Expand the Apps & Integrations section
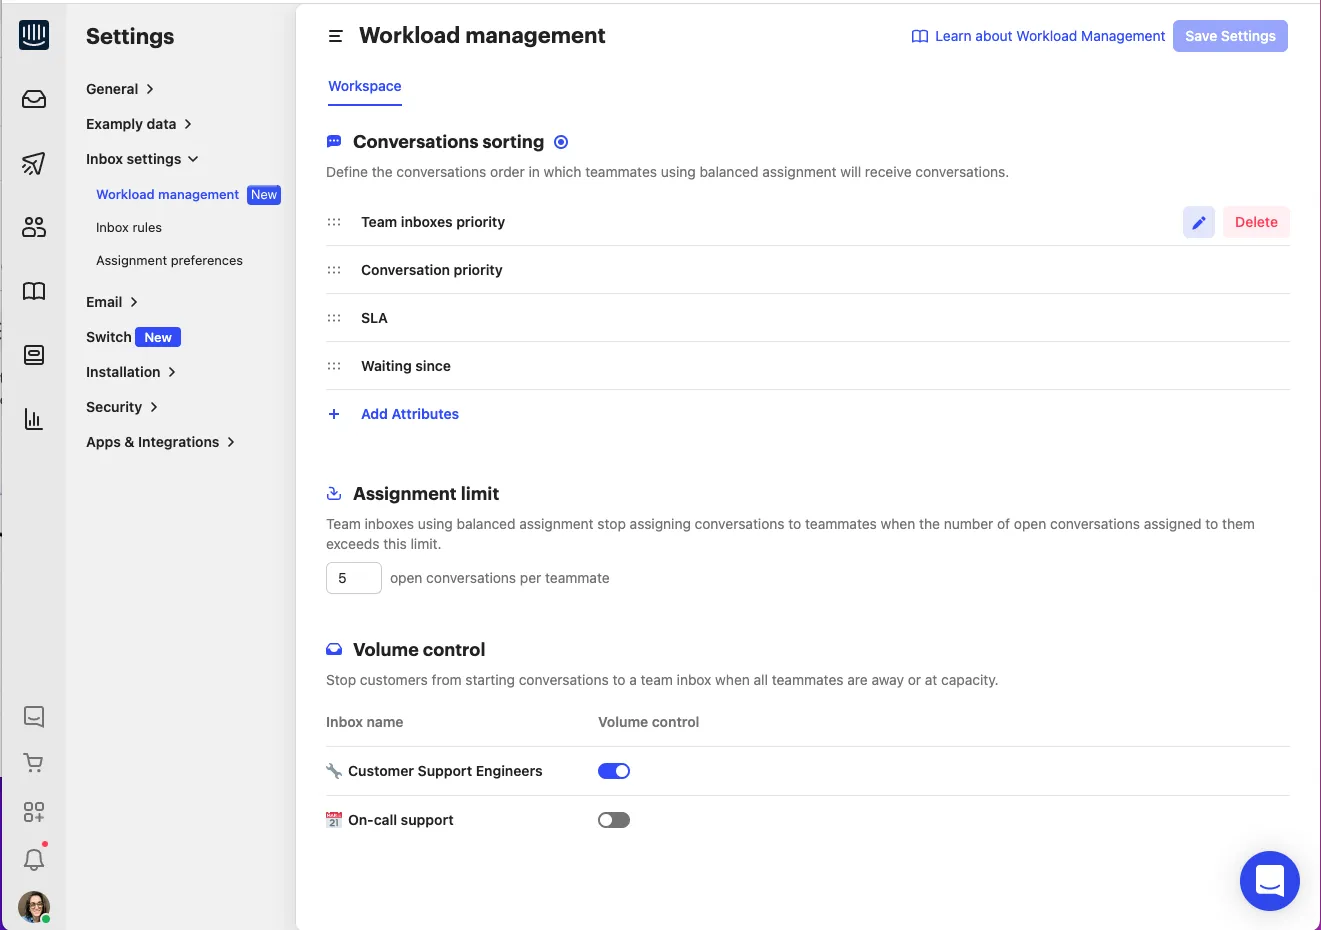Viewport: 1321px width, 930px height. pyautogui.click(x=160, y=442)
